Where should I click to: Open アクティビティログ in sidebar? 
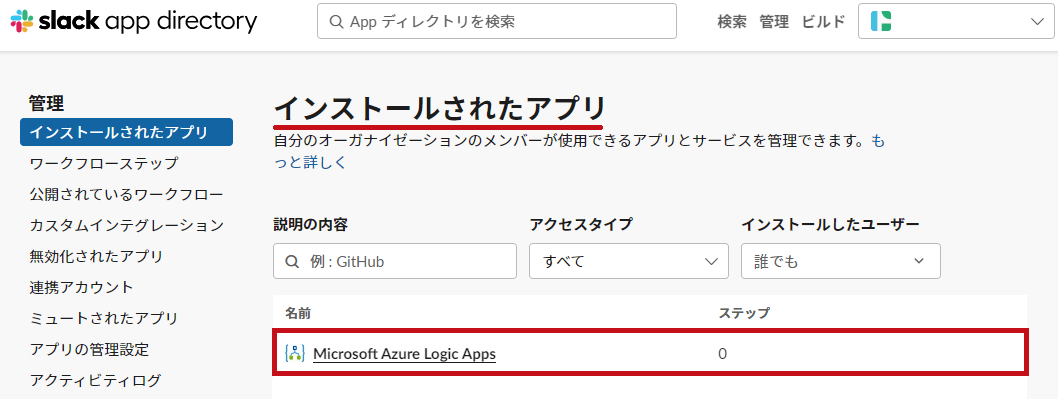click(x=95, y=380)
